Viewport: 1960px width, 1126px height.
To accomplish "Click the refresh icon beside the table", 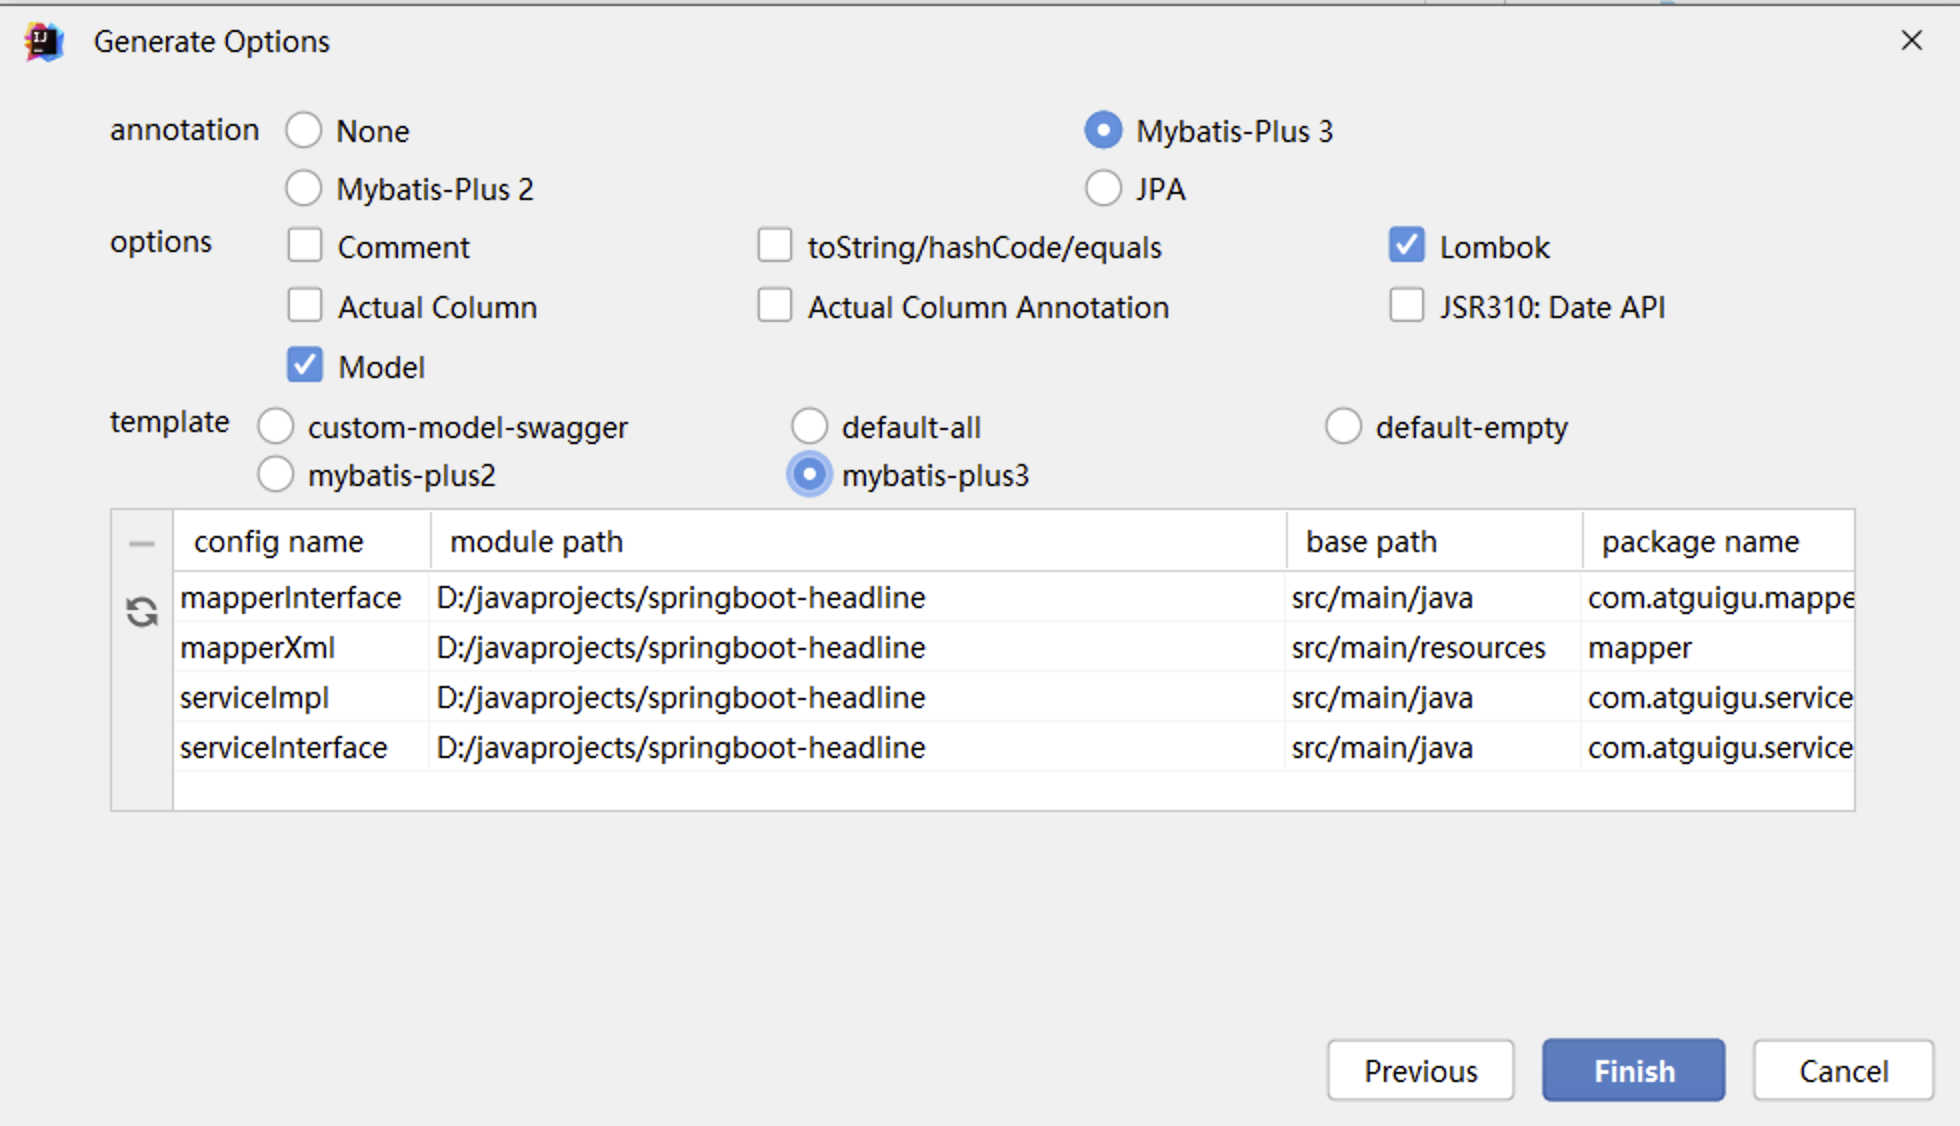I will (x=142, y=611).
